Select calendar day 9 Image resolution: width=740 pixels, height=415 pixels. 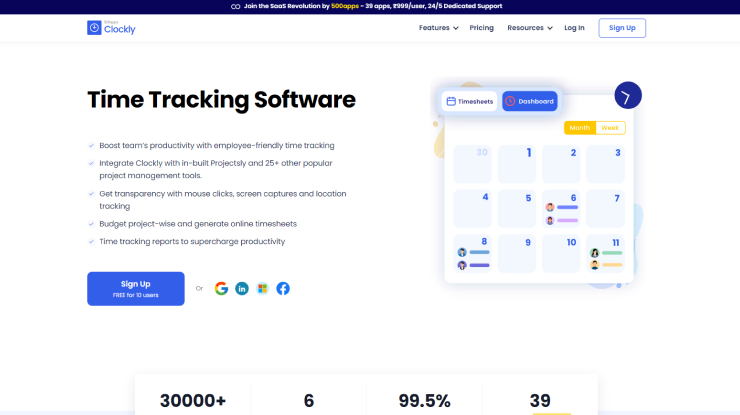tap(517, 254)
